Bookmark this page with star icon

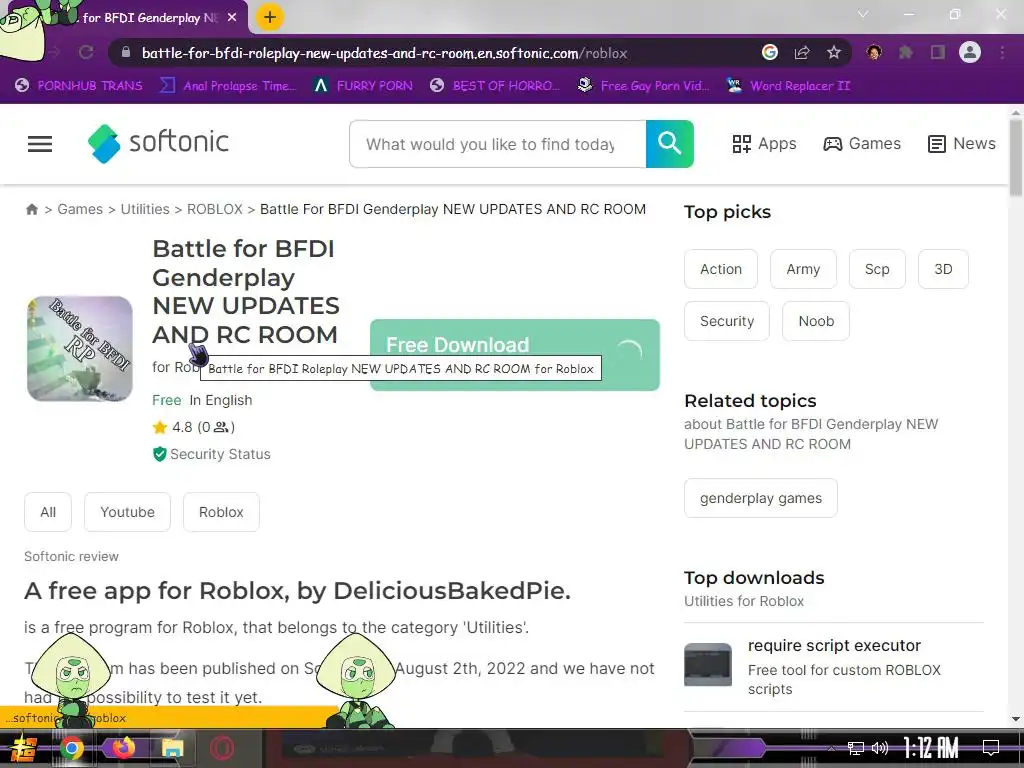coord(833,52)
